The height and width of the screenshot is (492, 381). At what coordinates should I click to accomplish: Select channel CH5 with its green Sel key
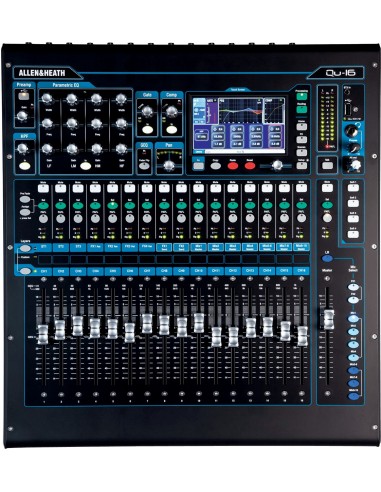tap(112, 206)
